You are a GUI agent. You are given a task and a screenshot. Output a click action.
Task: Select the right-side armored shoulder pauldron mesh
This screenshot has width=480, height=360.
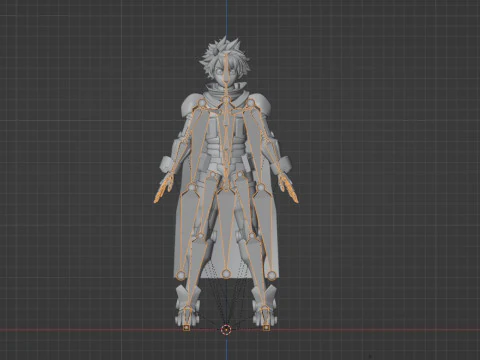(x=262, y=105)
